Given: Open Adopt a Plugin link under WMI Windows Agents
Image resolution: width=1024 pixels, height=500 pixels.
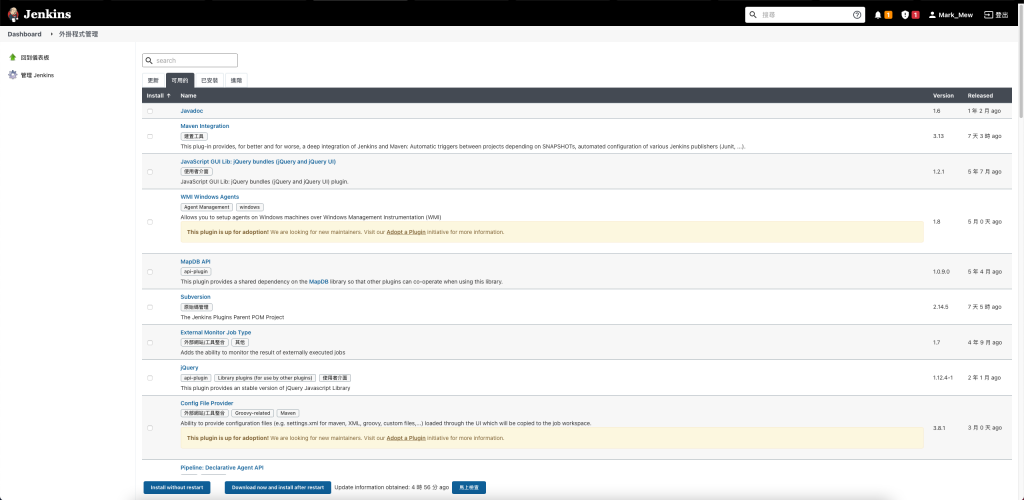Looking at the screenshot, I should point(406,232).
